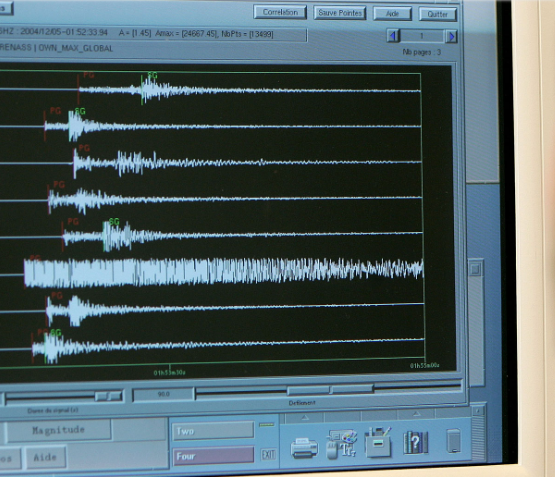
Task: Launch the Style Manager icon with the palette
Action: tap(342, 444)
